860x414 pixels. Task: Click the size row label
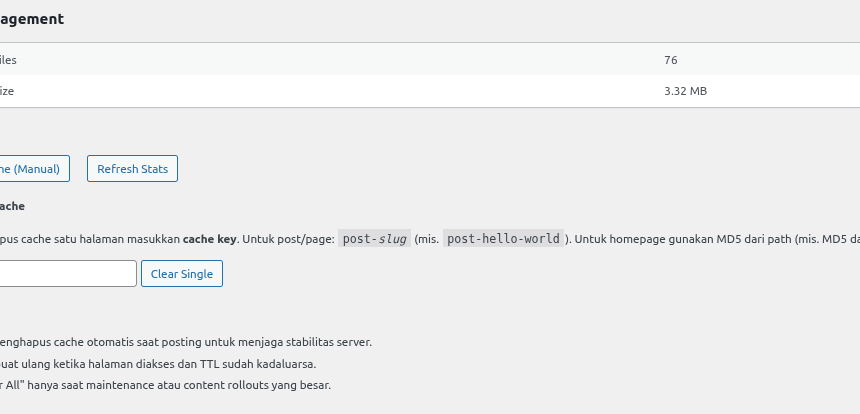click(7, 91)
